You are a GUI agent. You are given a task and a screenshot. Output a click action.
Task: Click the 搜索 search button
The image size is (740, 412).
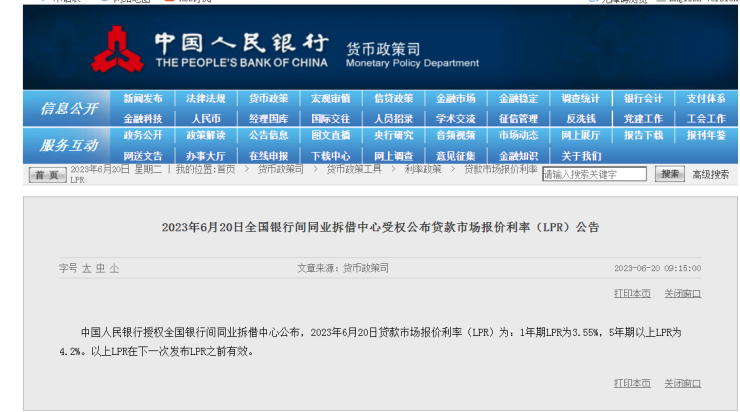coord(670,174)
